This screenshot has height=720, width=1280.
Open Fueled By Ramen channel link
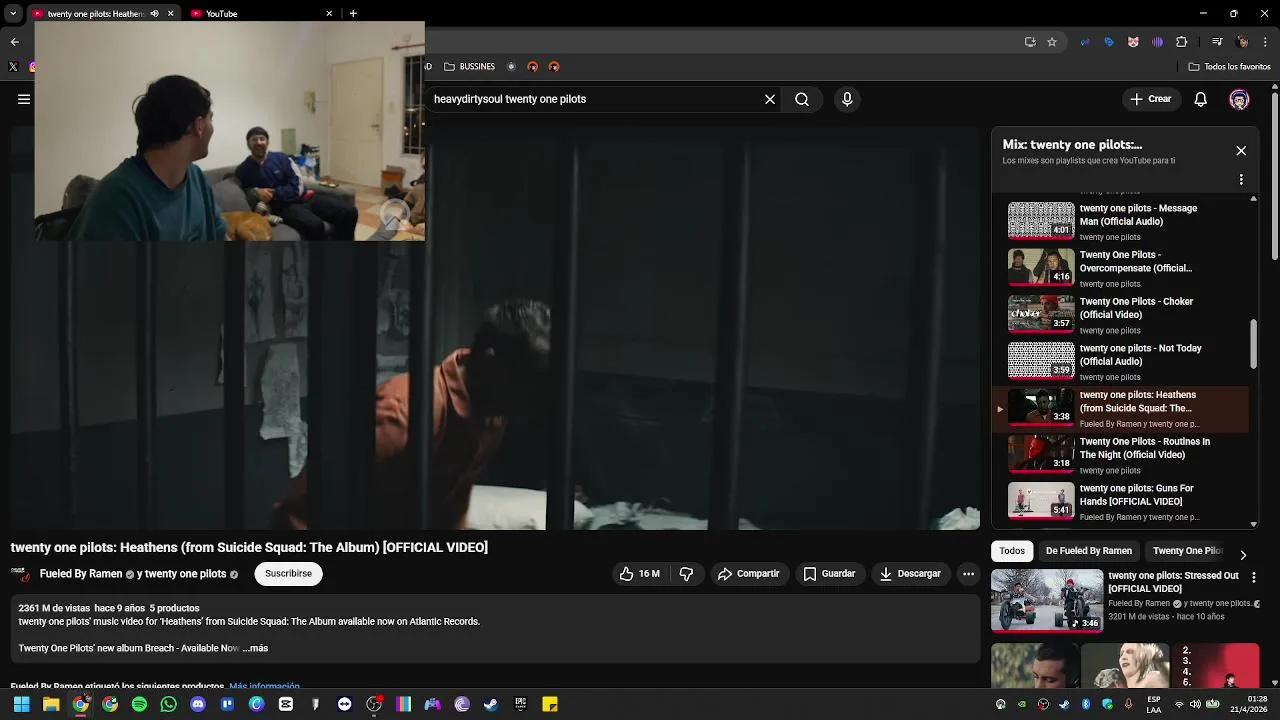81,574
